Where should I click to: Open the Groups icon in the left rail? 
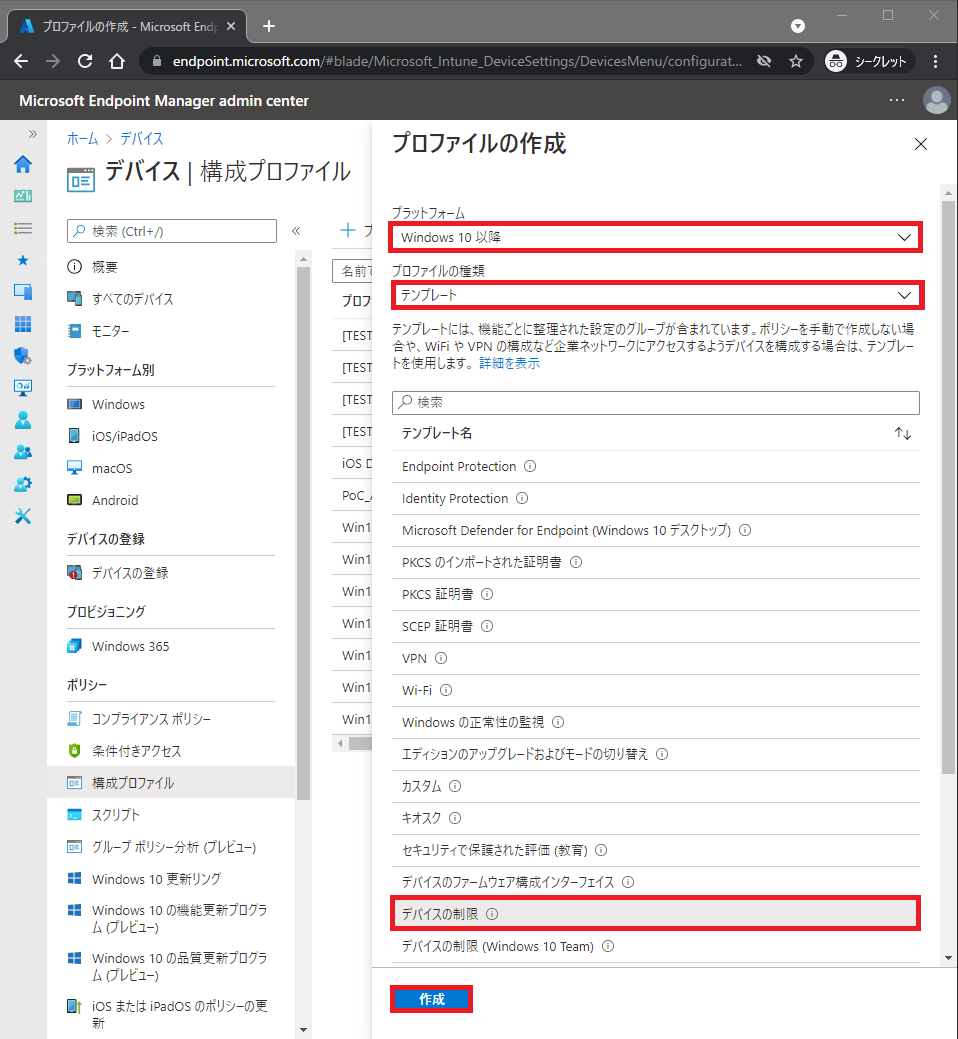coord(23,452)
